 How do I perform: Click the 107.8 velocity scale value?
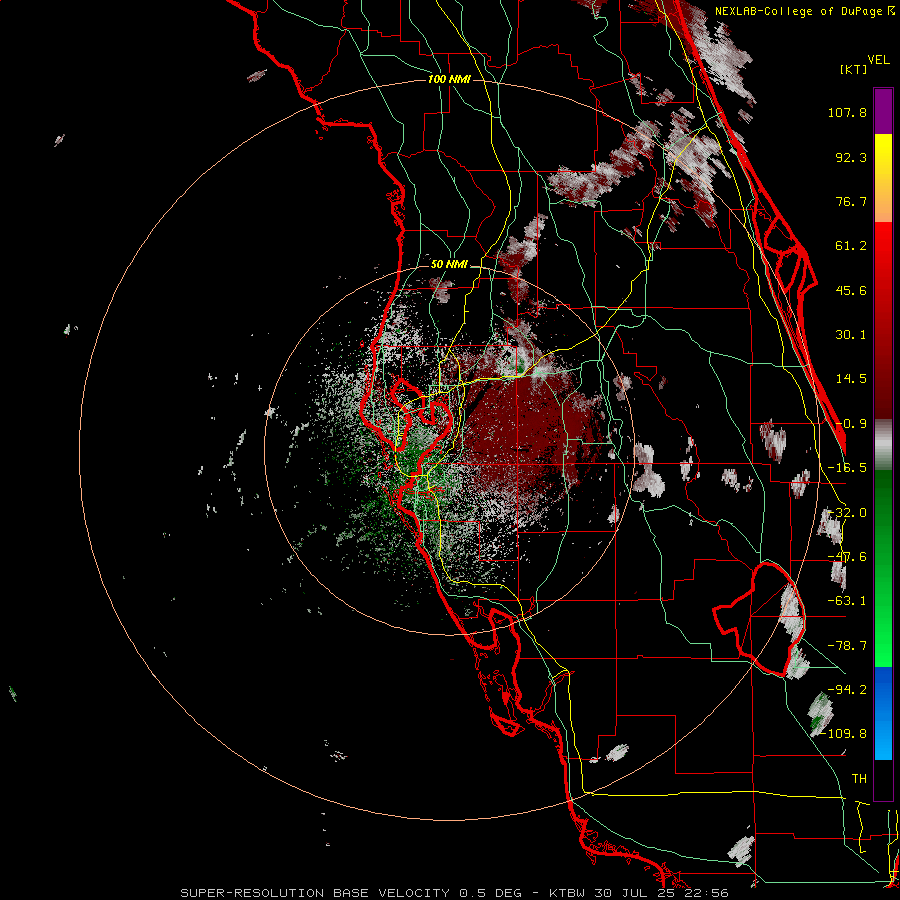(847, 112)
